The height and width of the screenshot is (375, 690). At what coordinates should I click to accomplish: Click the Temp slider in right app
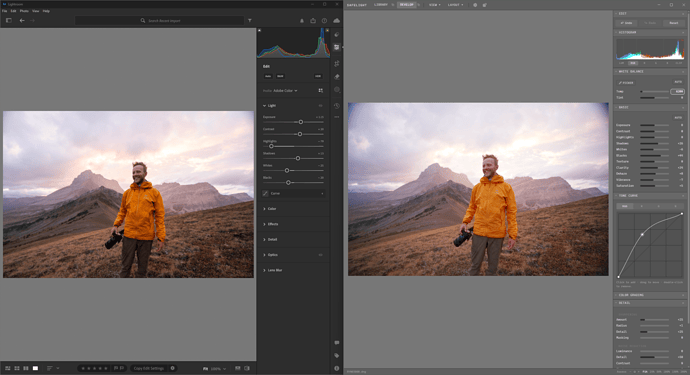click(x=654, y=92)
